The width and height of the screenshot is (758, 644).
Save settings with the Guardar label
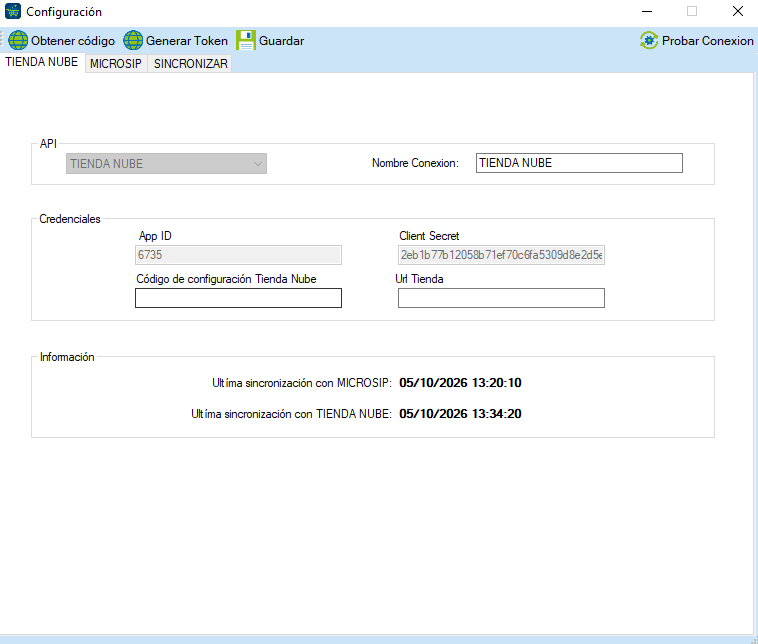[281, 41]
